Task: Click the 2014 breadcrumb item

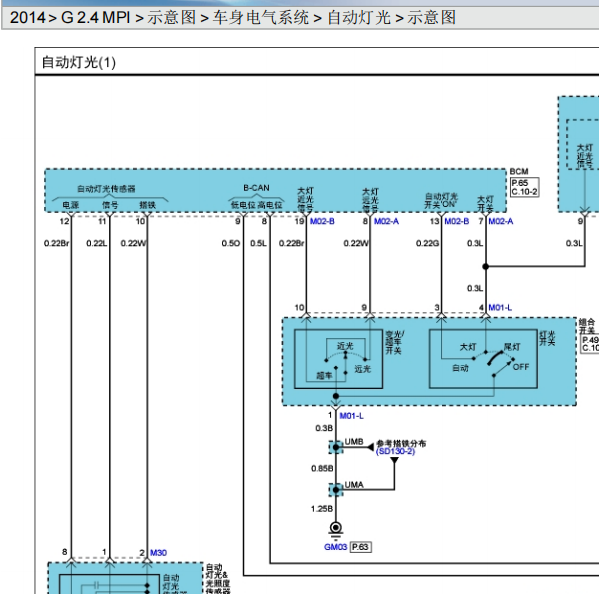Action: [x=27, y=18]
